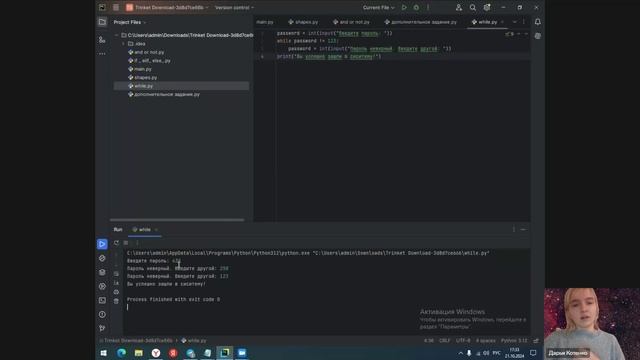This screenshot has height=360, width=640.
Task: Click the CRLF line separator in status bar
Action: pos(444,341)
